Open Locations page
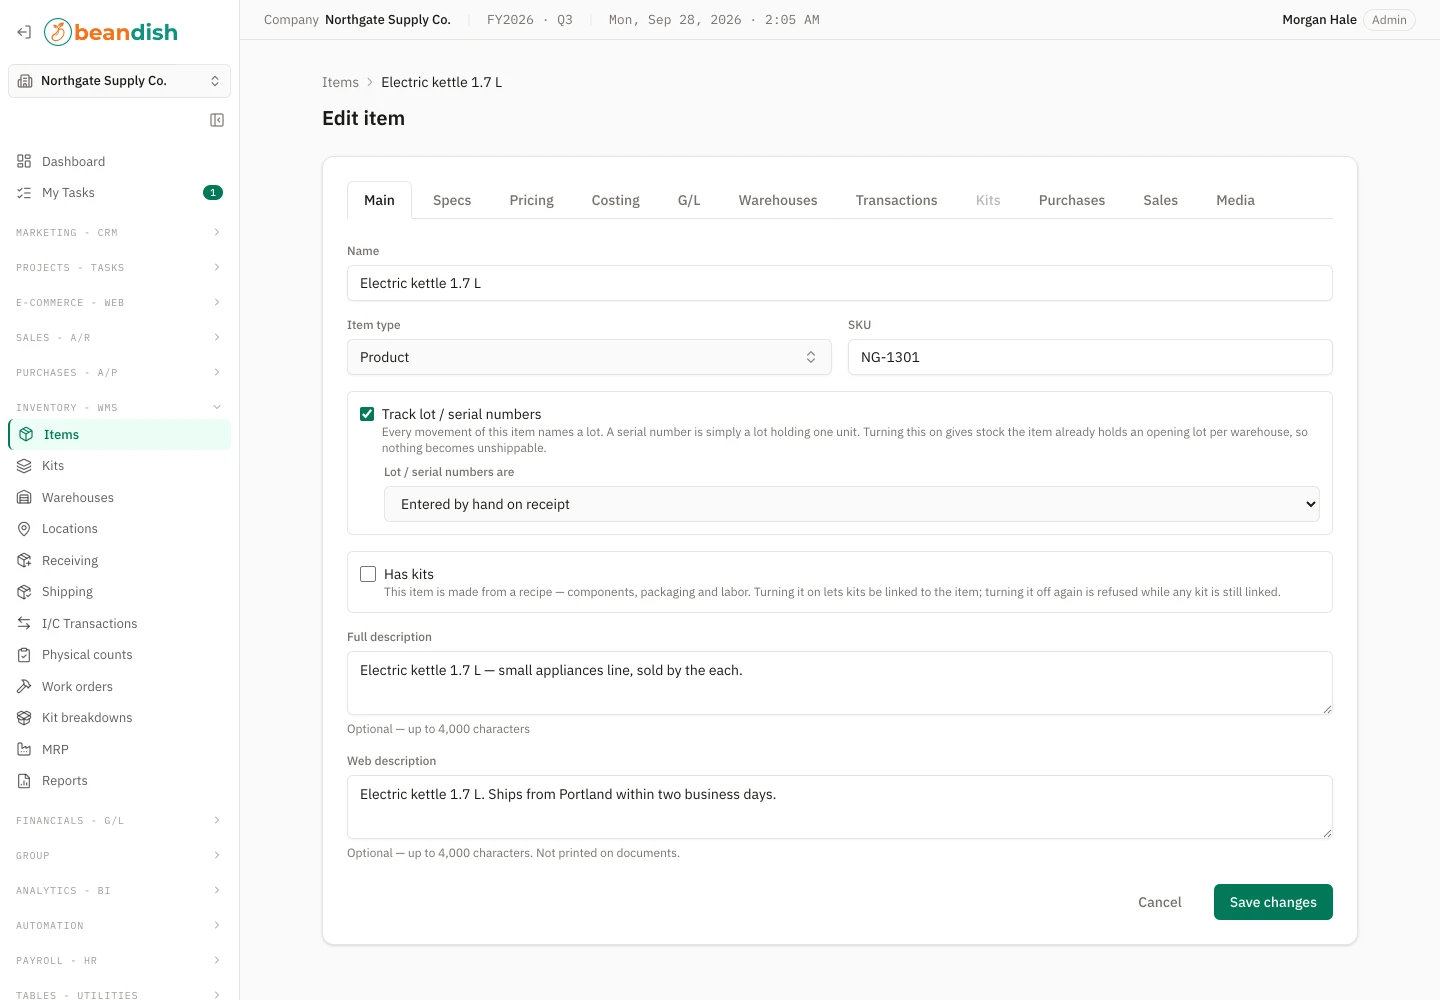Viewport: 1440px width, 1000px height. pyautogui.click(x=119, y=528)
